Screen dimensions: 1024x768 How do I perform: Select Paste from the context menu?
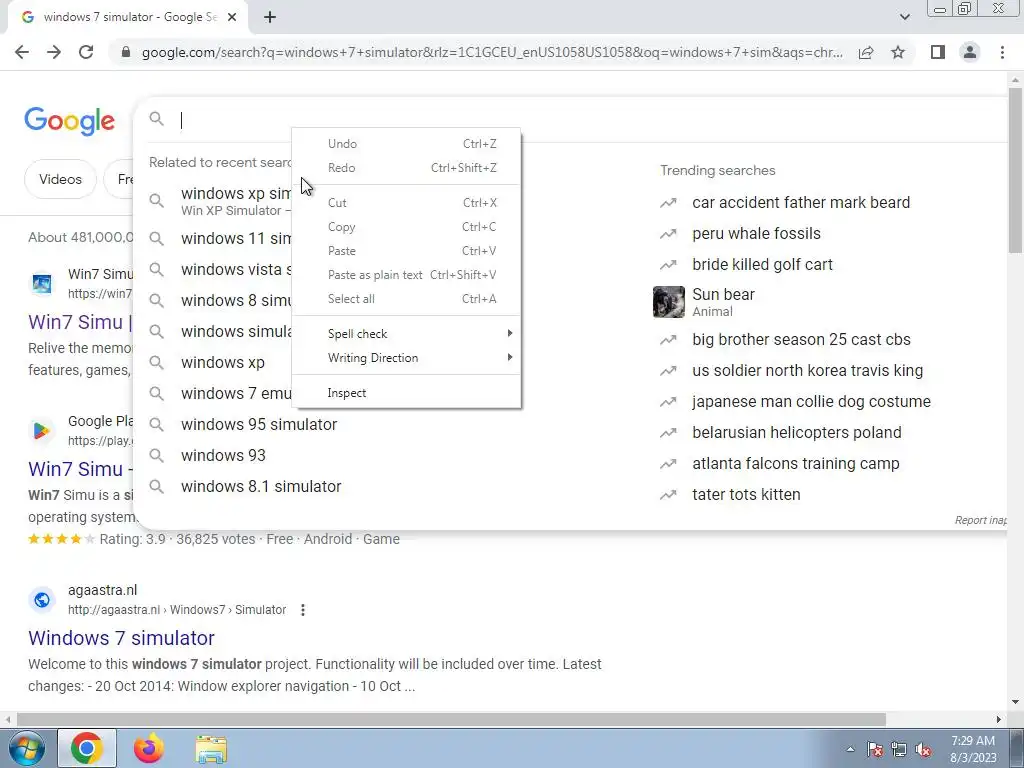coord(406,251)
